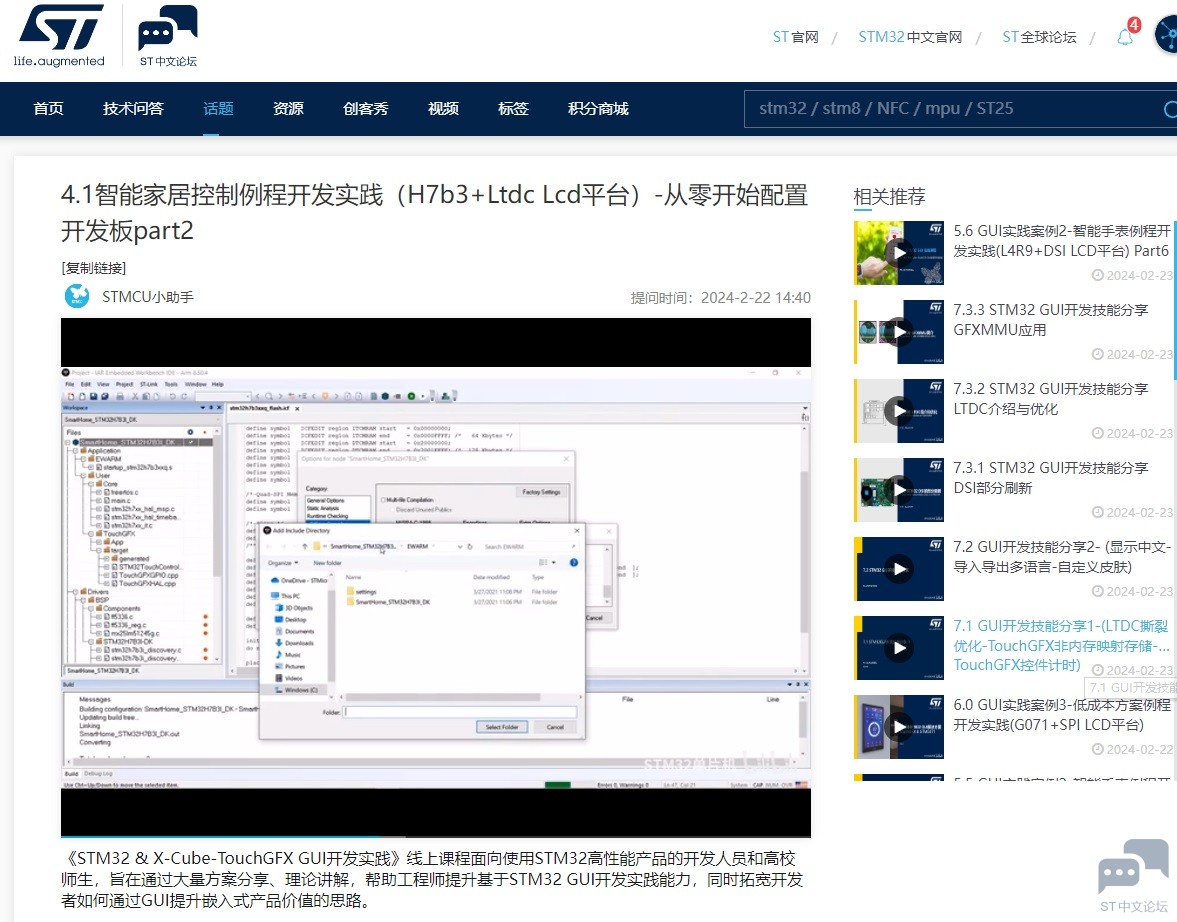Open 视频 navigation item
The width and height of the screenshot is (1177, 922).
pyautogui.click(x=444, y=109)
